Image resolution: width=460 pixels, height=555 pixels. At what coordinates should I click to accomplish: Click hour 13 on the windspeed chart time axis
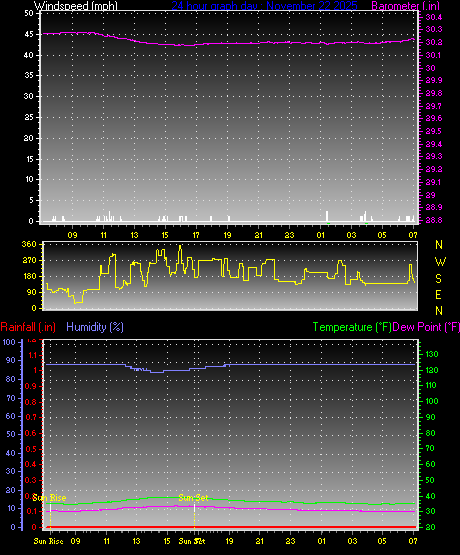(x=134, y=235)
